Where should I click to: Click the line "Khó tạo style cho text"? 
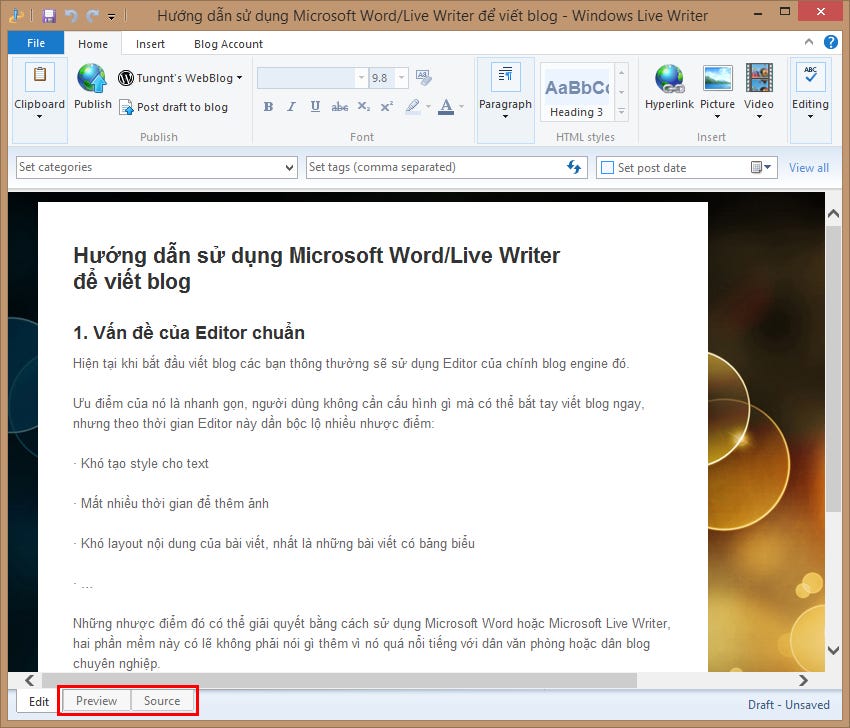pyautogui.click(x=144, y=463)
